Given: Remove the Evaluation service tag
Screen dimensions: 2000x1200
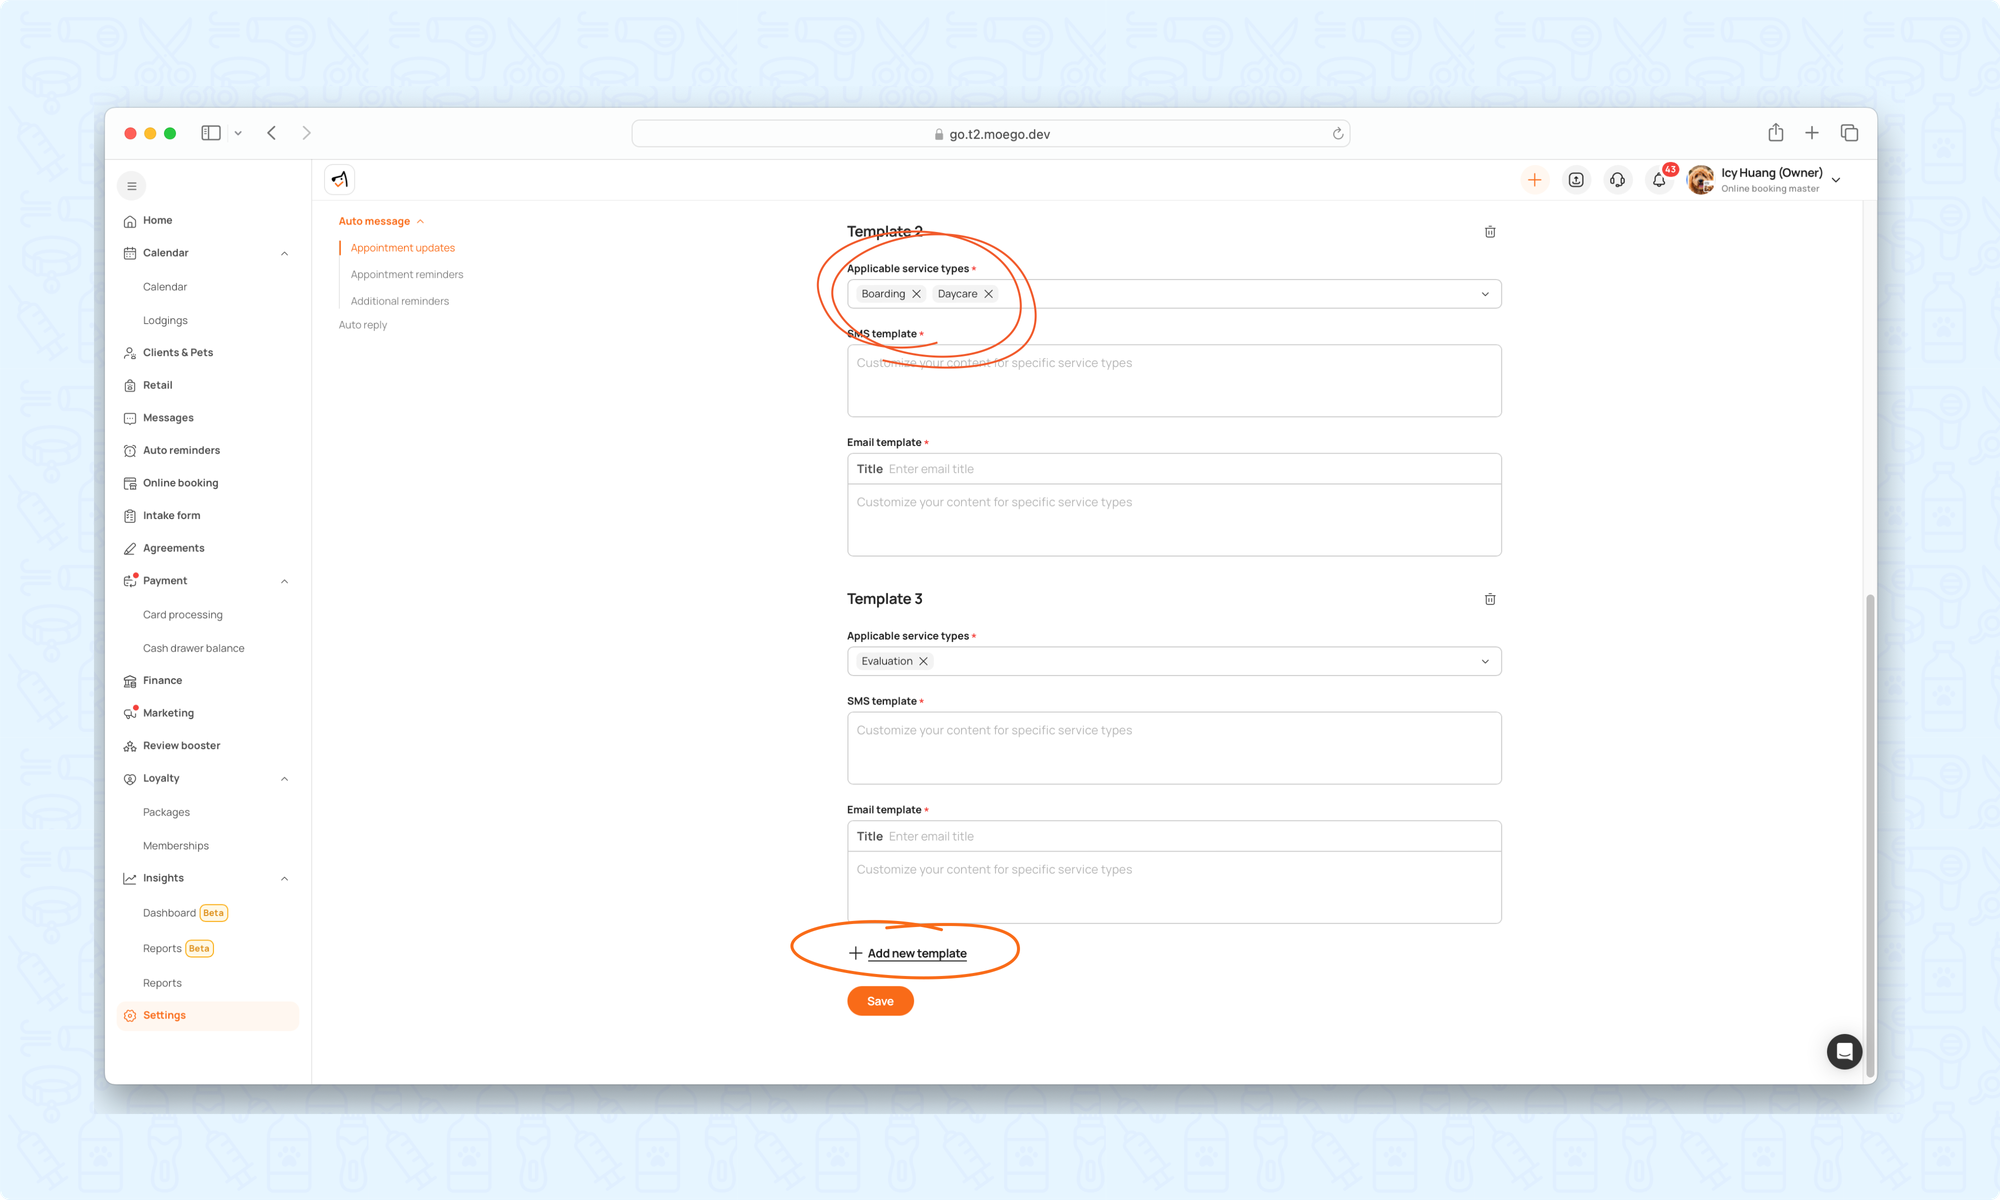Looking at the screenshot, I should pyautogui.click(x=923, y=661).
